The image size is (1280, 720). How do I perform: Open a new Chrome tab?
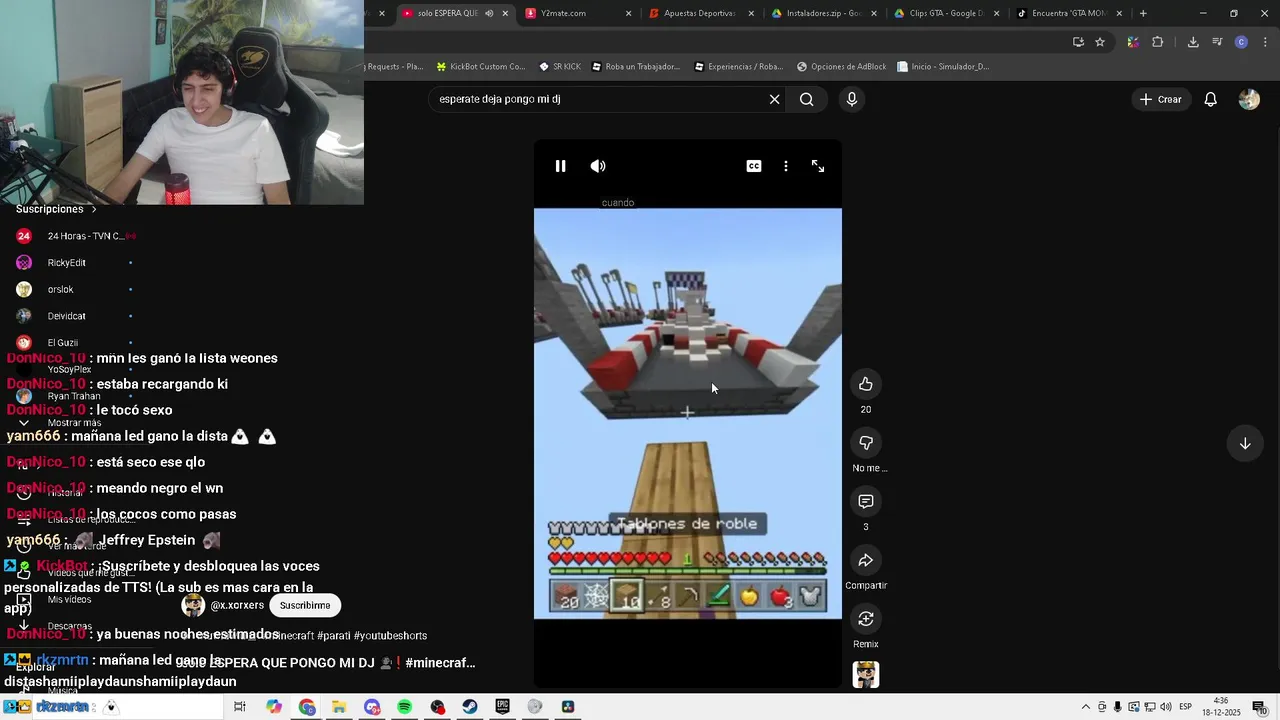[1143, 13]
